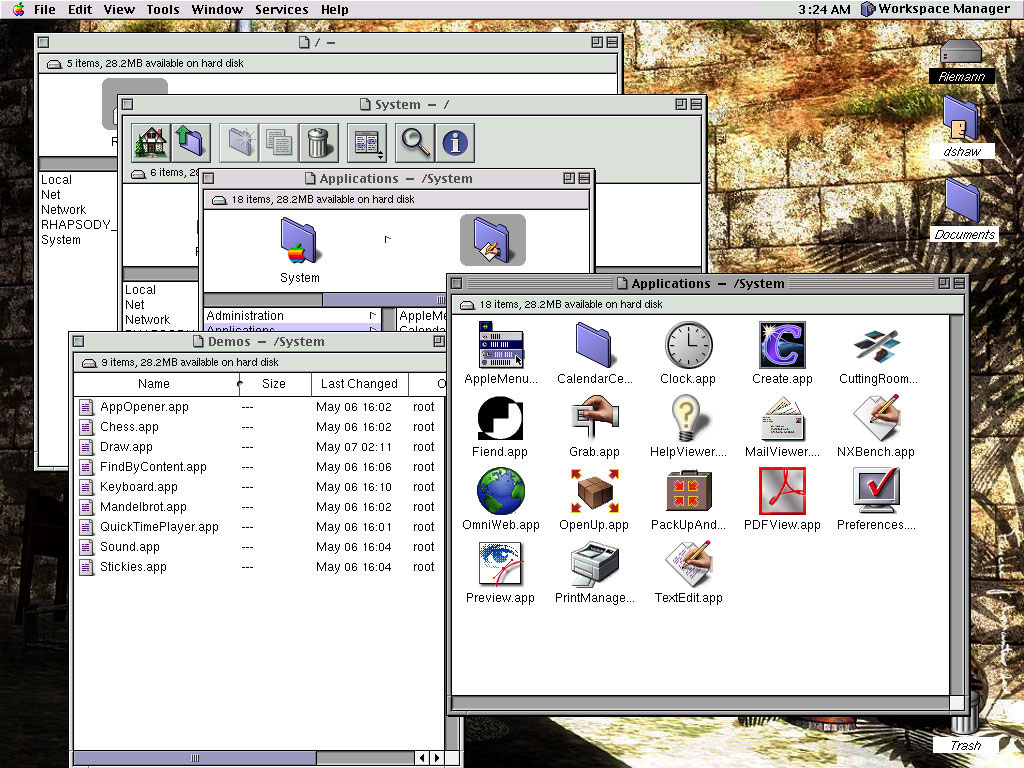
Task: Click the Trash label on desktop
Action: click(965, 745)
